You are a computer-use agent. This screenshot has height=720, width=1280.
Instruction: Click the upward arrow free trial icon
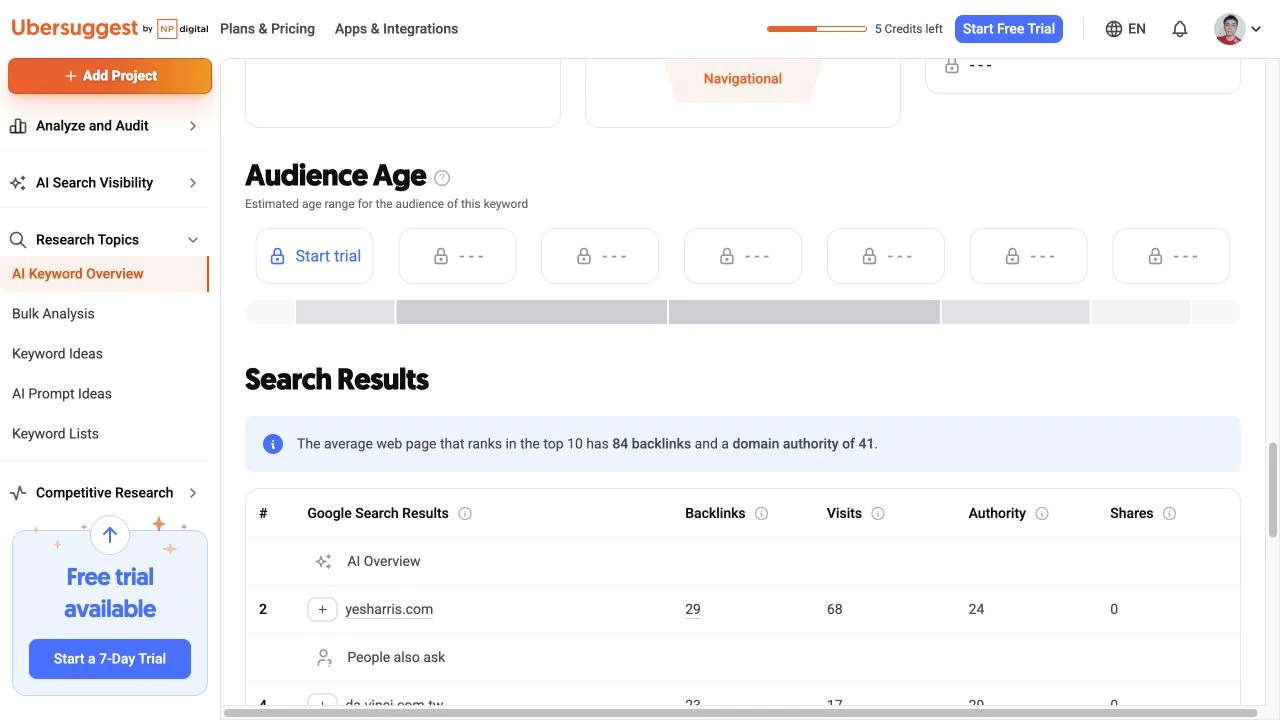(110, 535)
